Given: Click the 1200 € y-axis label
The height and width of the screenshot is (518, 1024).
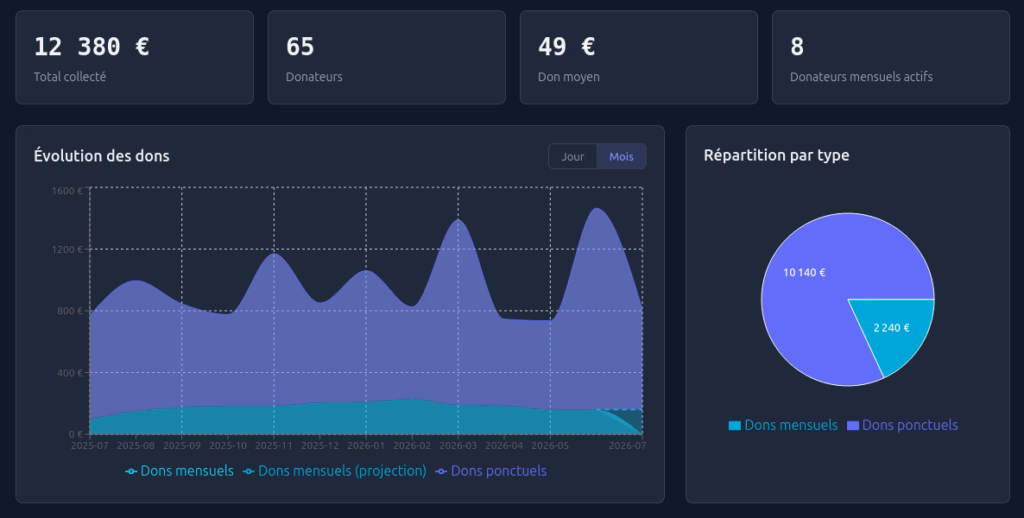Looking at the screenshot, I should (x=67, y=250).
